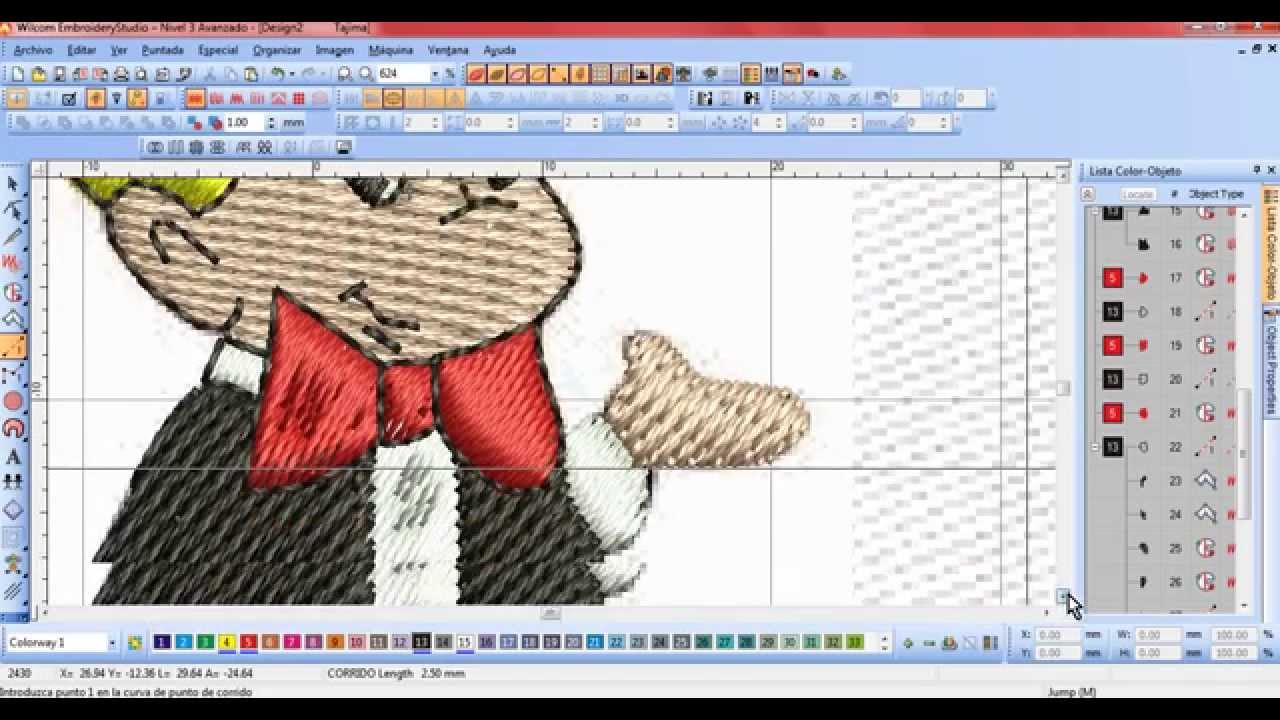Viewport: 1280px width, 720px height.
Task: Click the Open file folder icon
Action: [x=38, y=74]
